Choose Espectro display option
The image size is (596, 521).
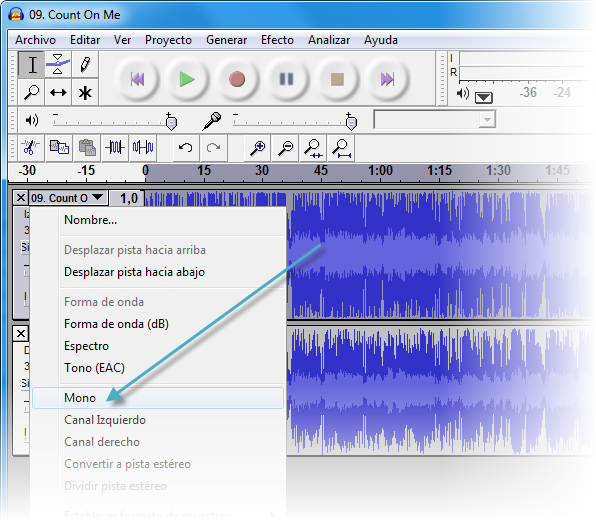[158, 346]
